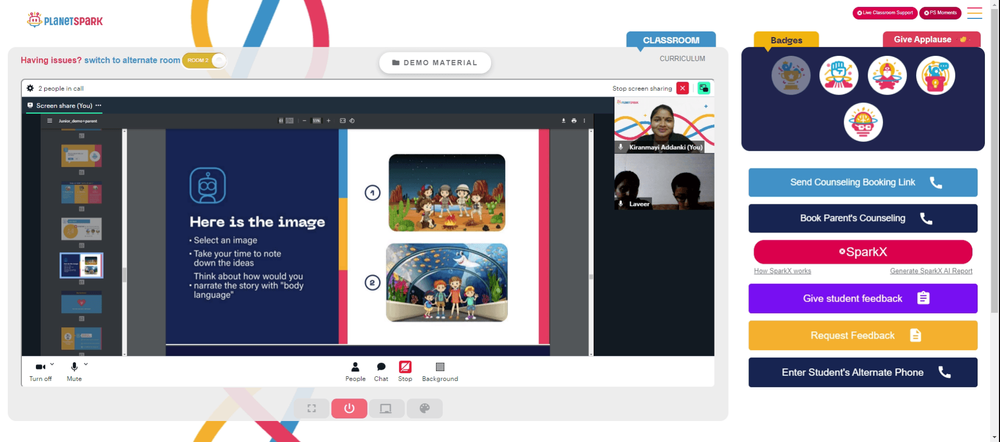The image size is (1000, 442).
Task: Expand microphone device options arrow
Action: [85, 364]
